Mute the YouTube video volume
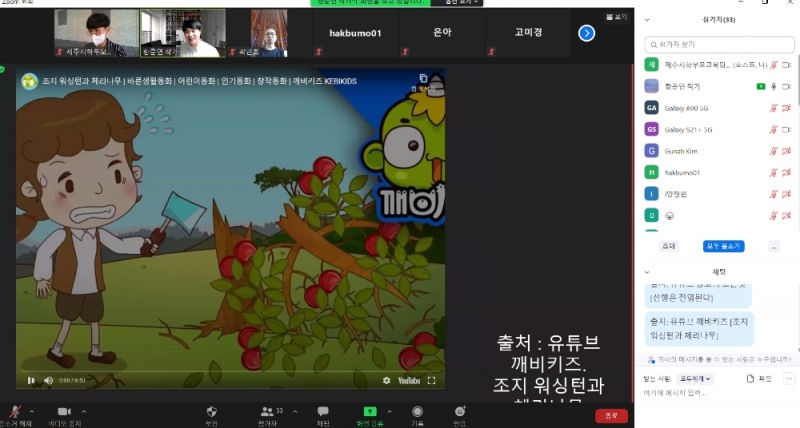The width and height of the screenshot is (800, 428). point(48,381)
